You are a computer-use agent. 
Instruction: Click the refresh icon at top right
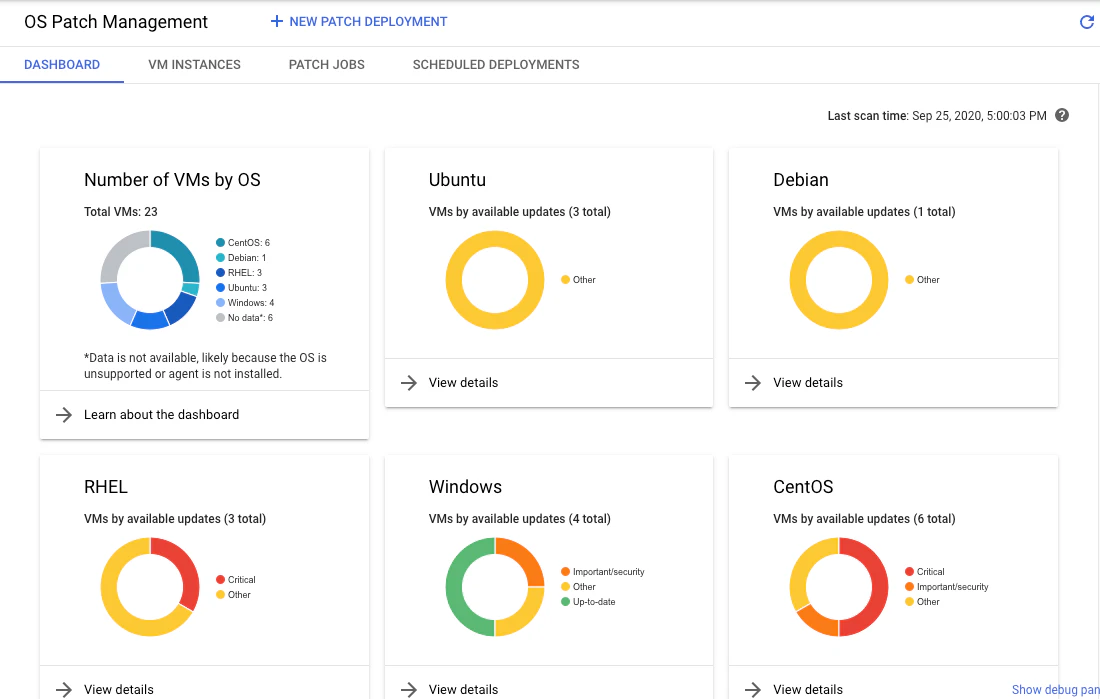click(x=1087, y=22)
